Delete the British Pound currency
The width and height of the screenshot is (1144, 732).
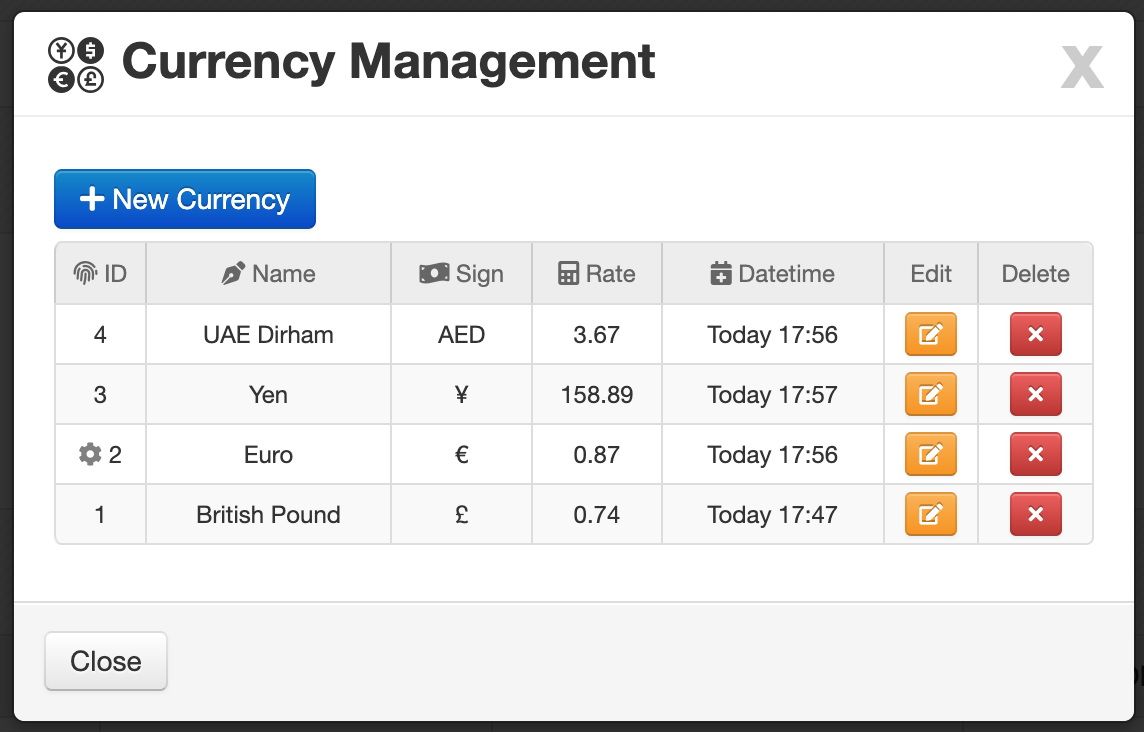1035,514
